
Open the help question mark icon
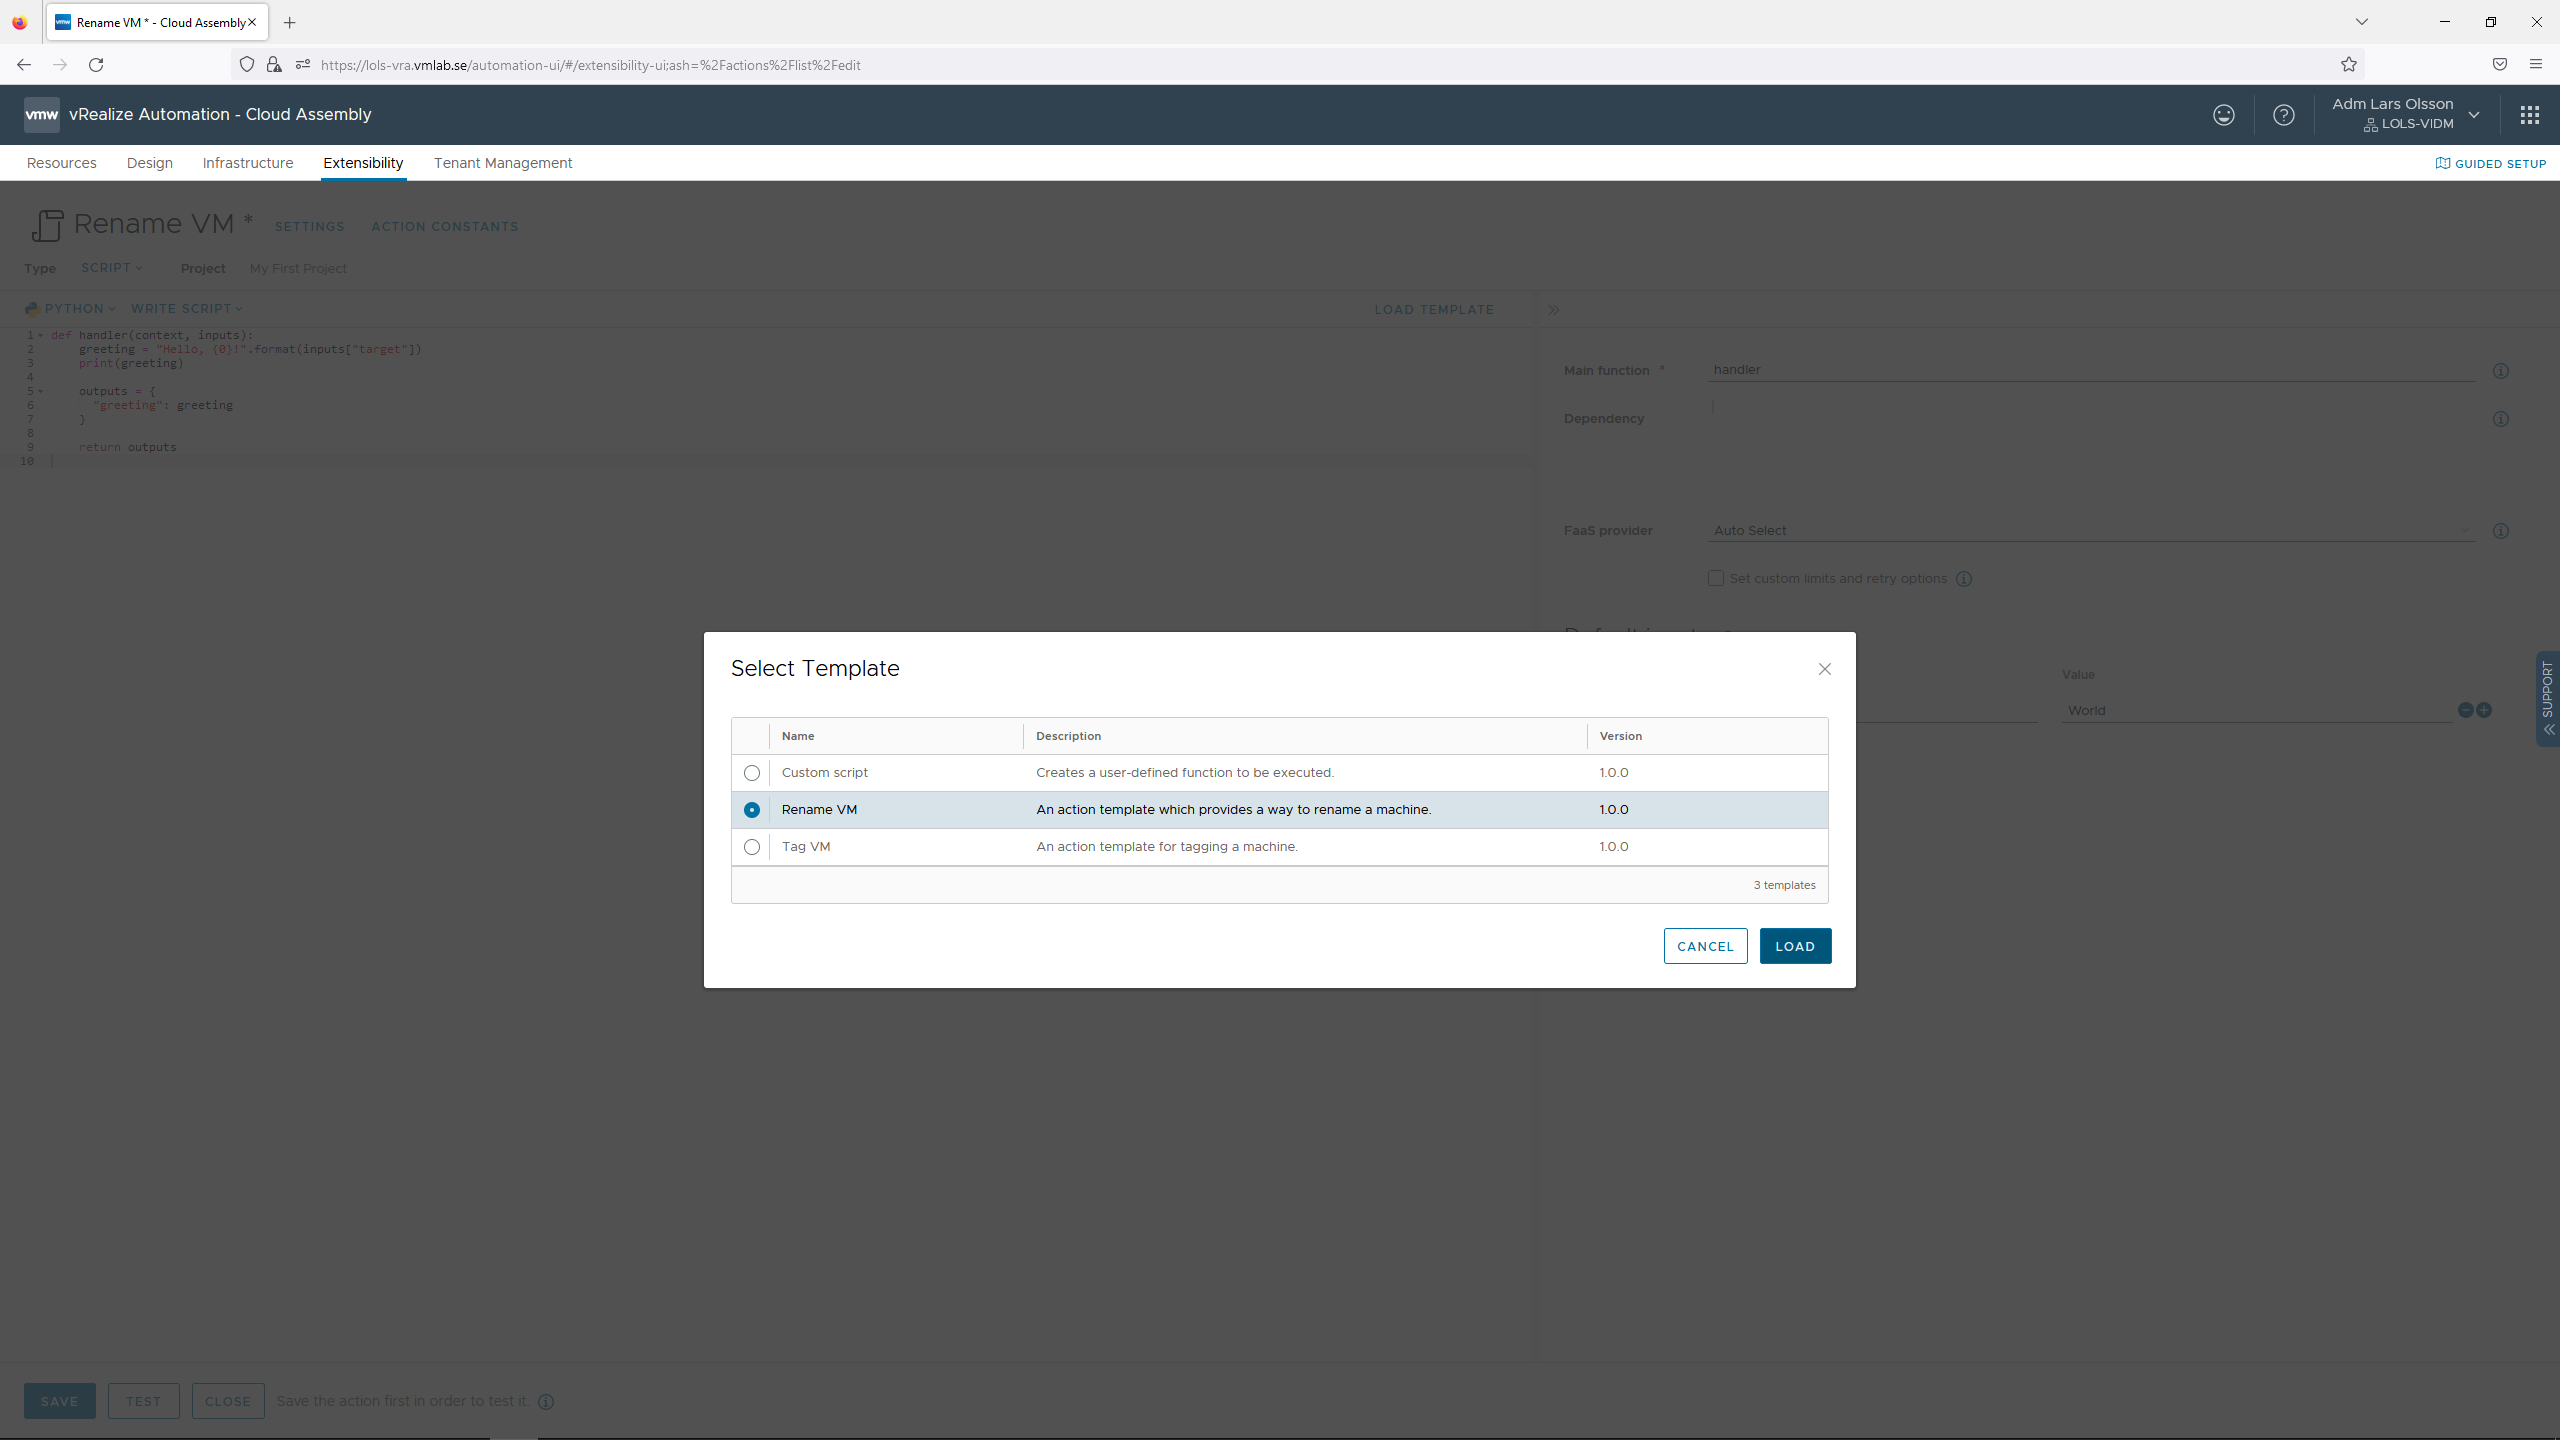2284,115
